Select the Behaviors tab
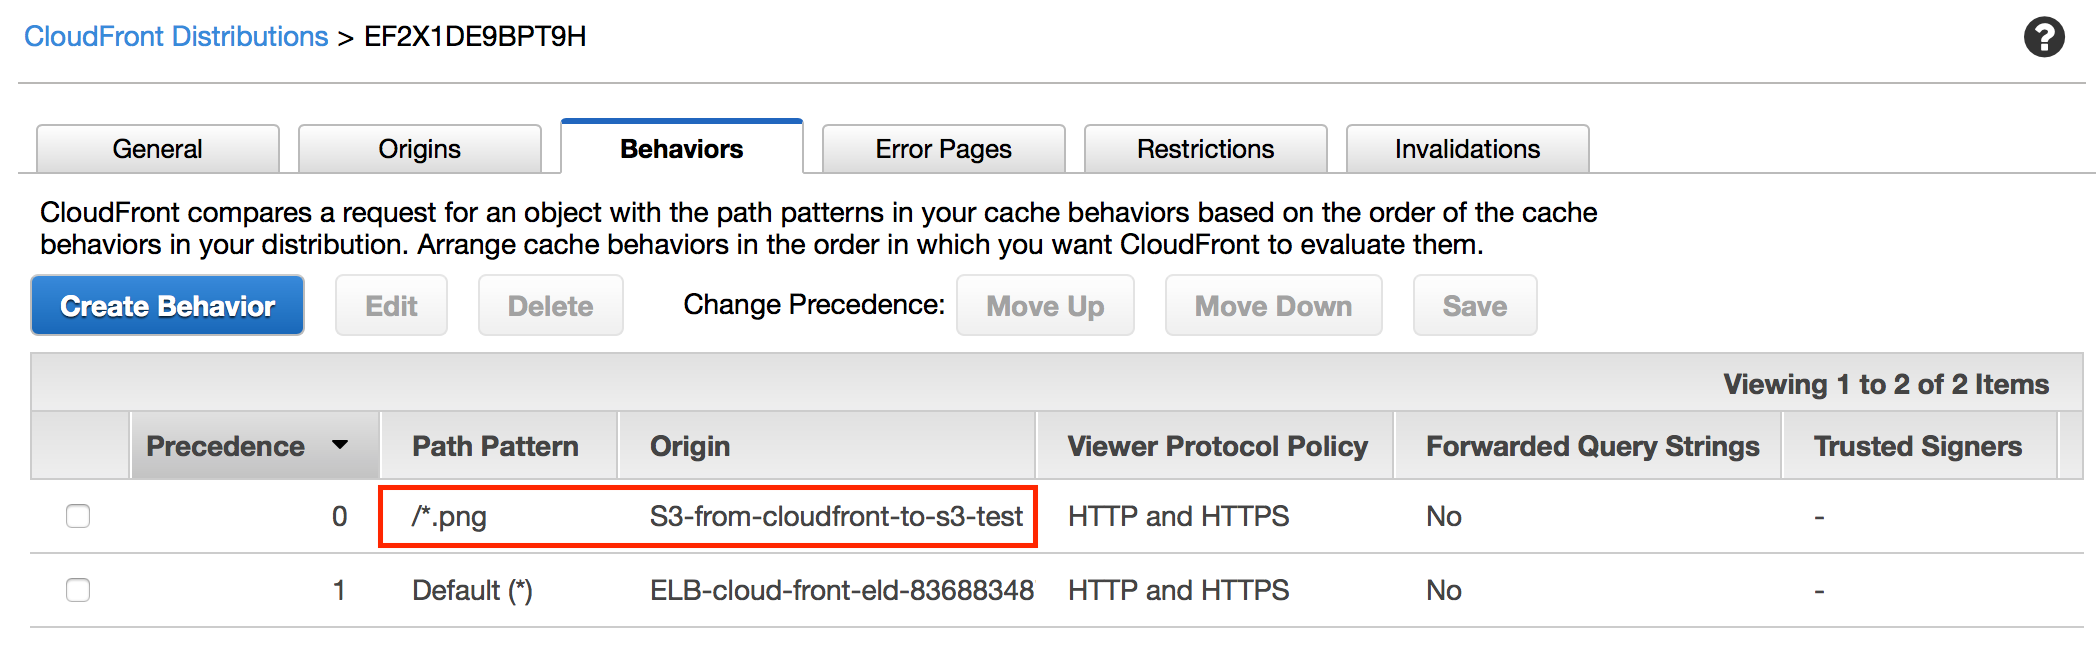The image size is (2096, 646). pos(681,148)
